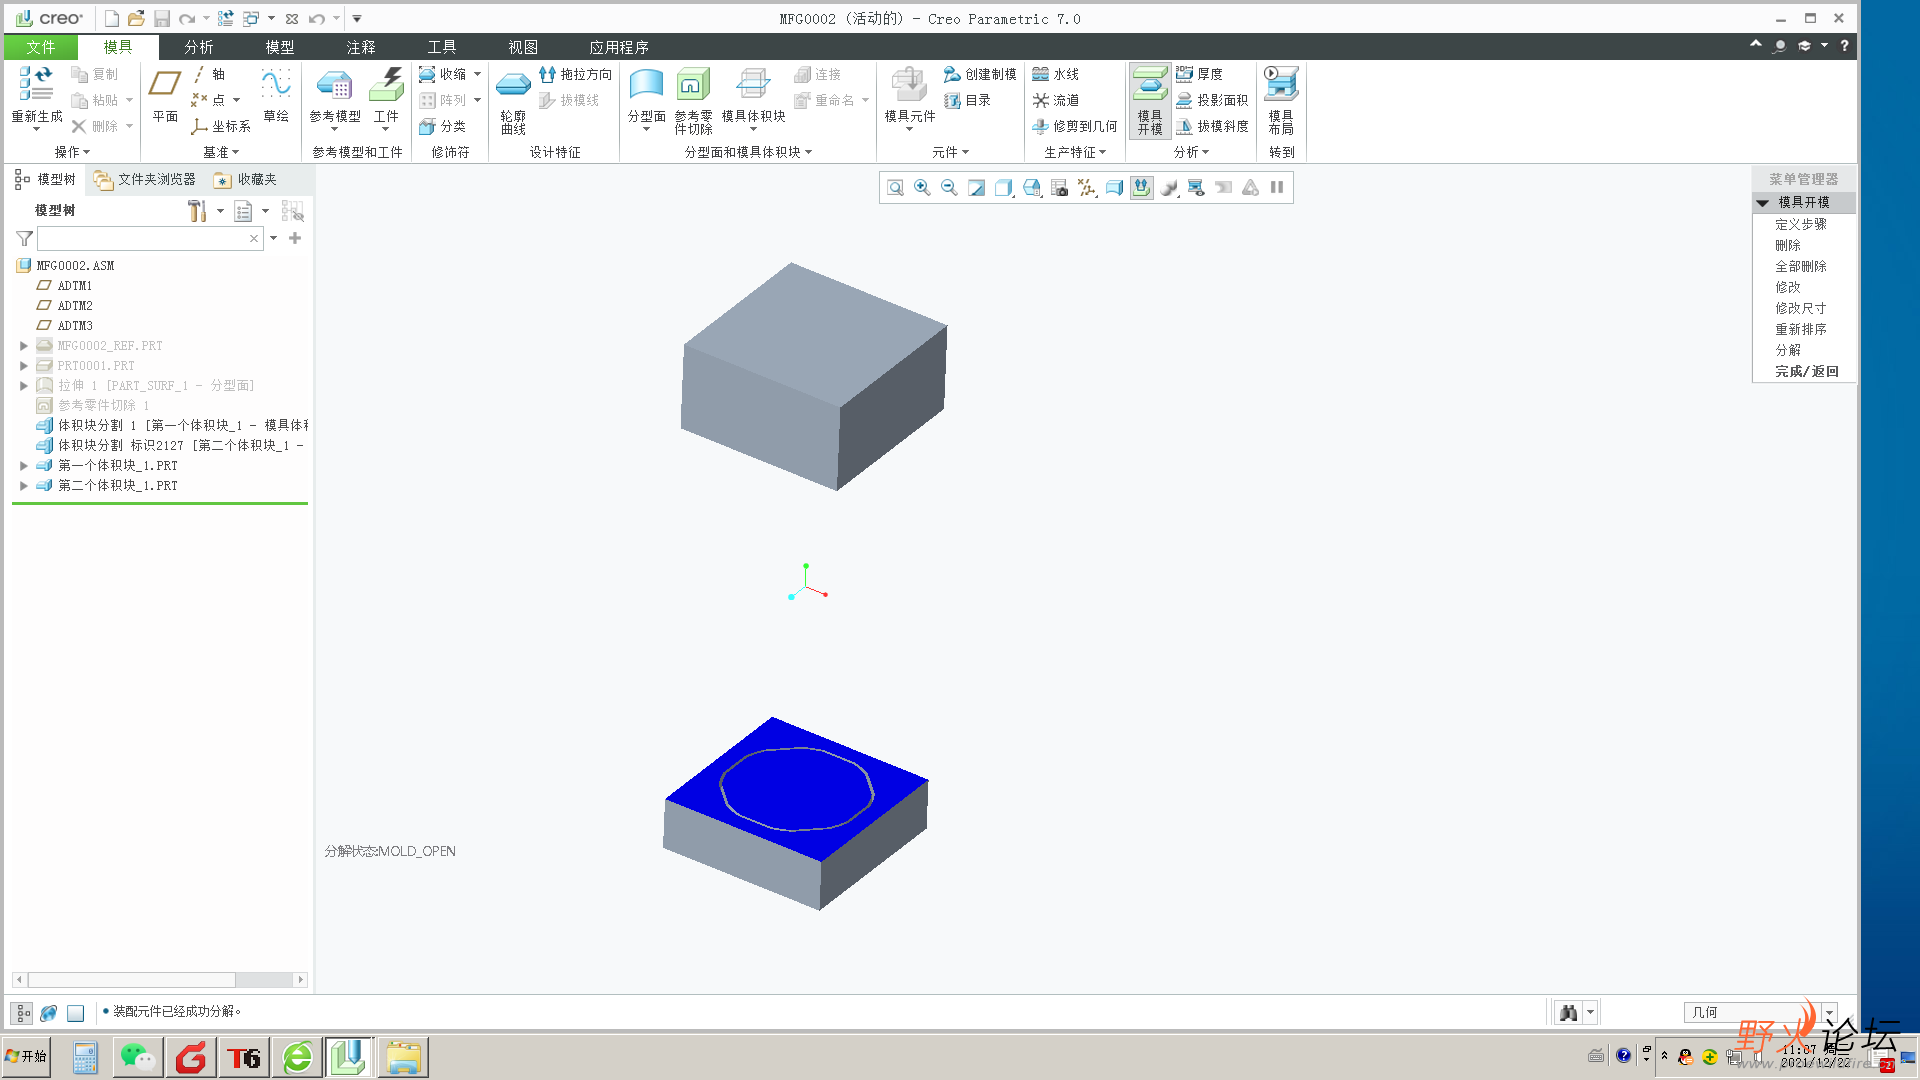Toggle the Datum Display Filters icon
Screen dimensions: 1920x1080
[x=1087, y=188]
